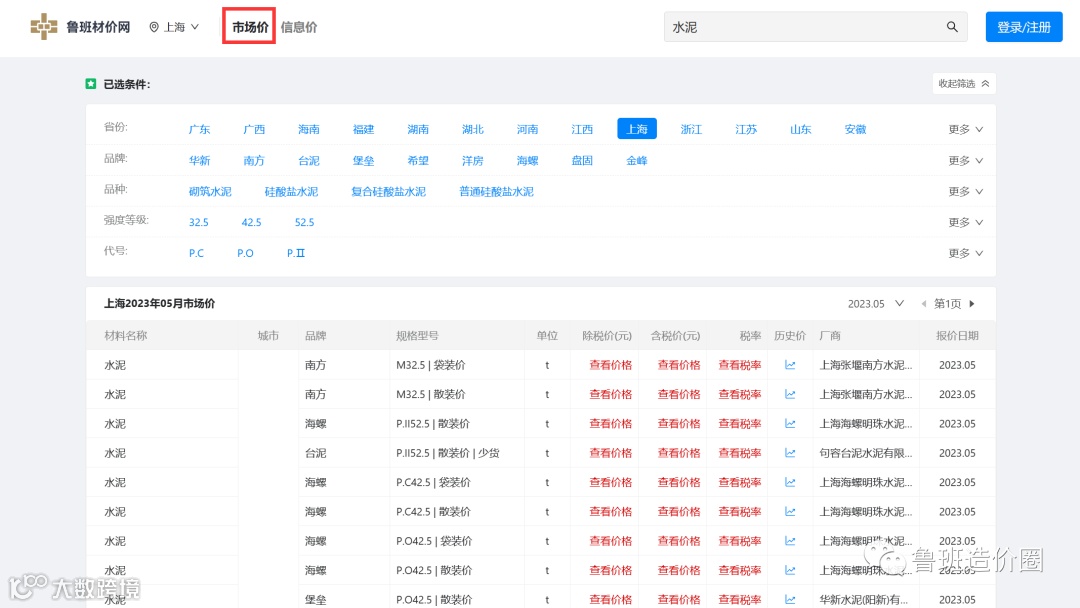Click the 鲁班材价网 logo icon
Screen dimensions: 1080x608
pos(43,27)
